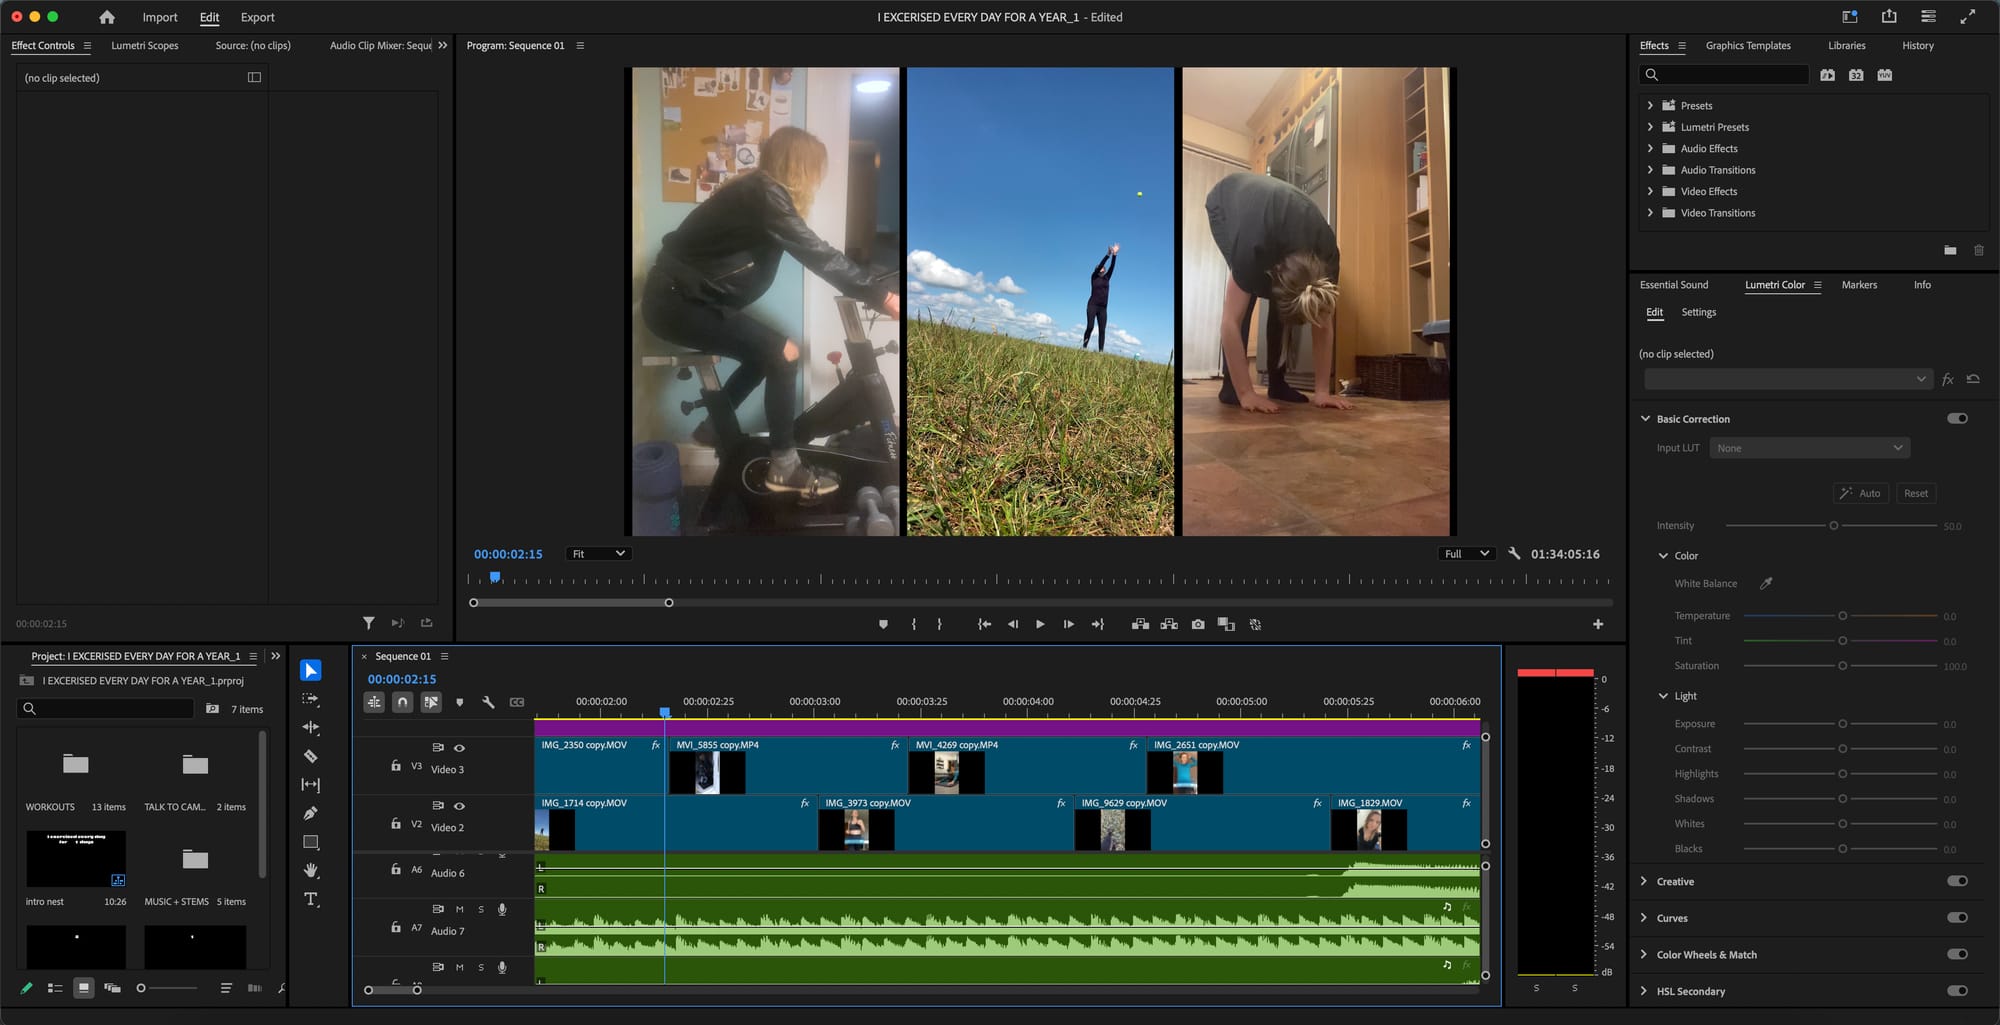This screenshot has height=1025, width=2000.
Task: Toggle Snap in Timeline magnet icon
Action: (402, 702)
